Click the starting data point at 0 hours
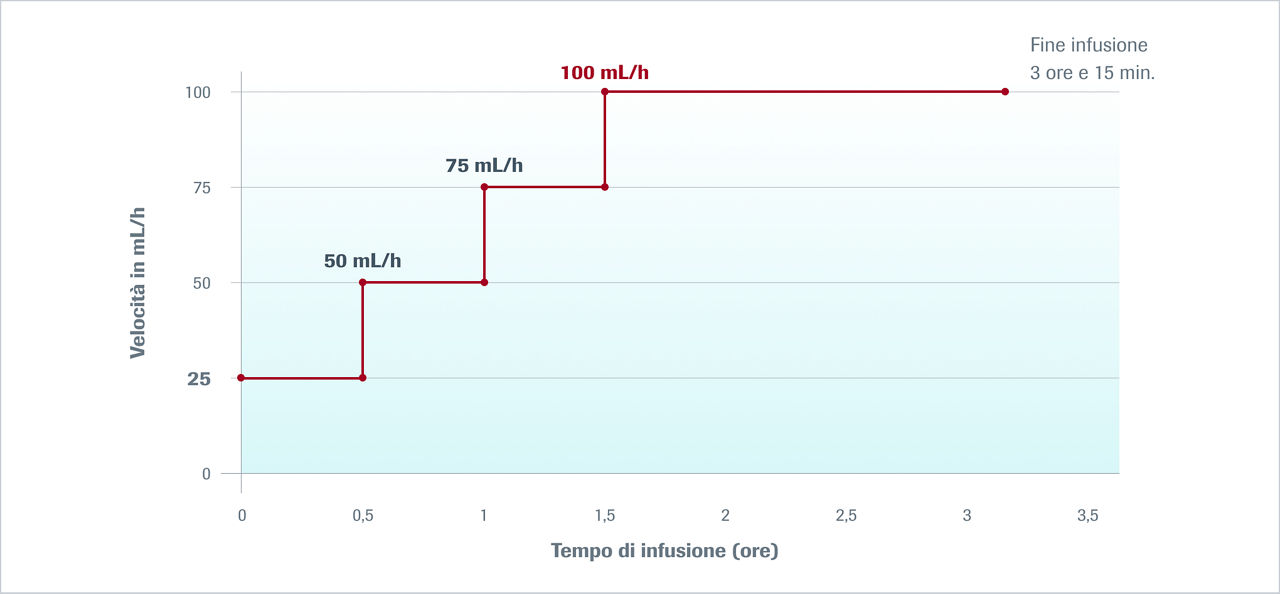 [241, 378]
